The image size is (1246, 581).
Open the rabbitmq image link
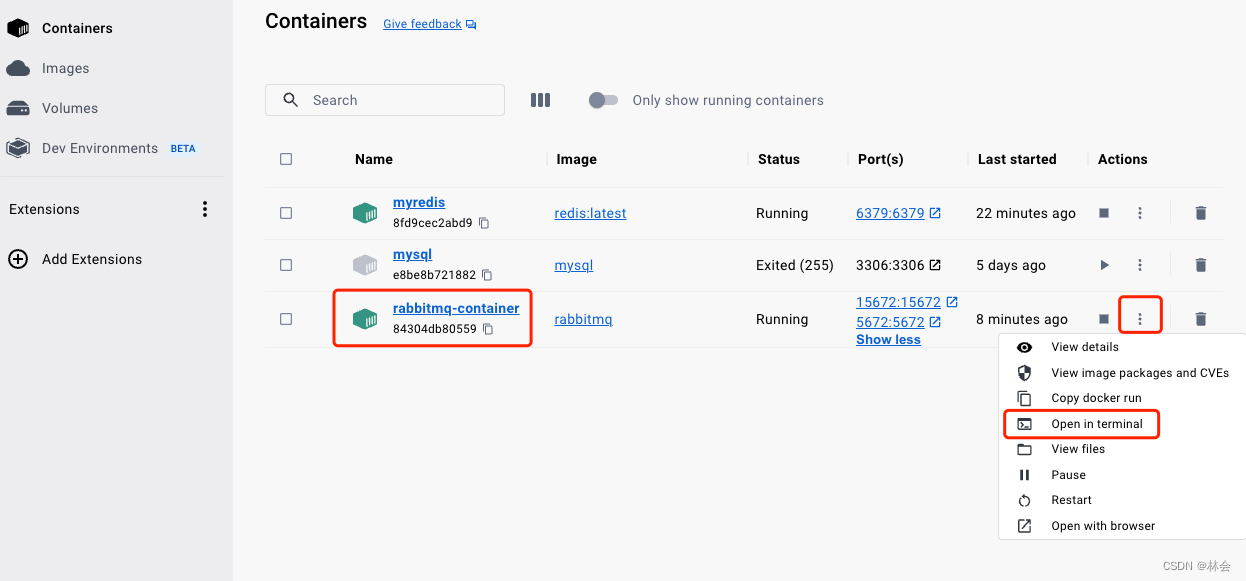[584, 319]
